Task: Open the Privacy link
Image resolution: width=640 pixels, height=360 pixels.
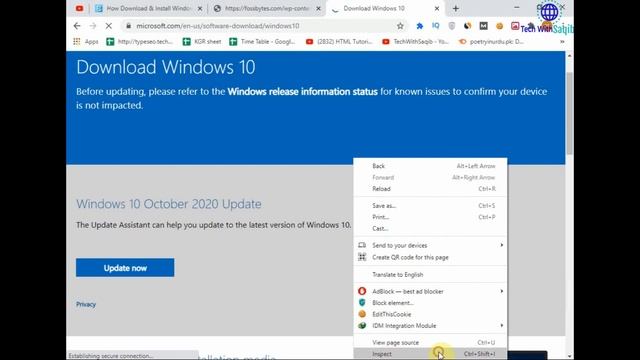Action: click(86, 304)
